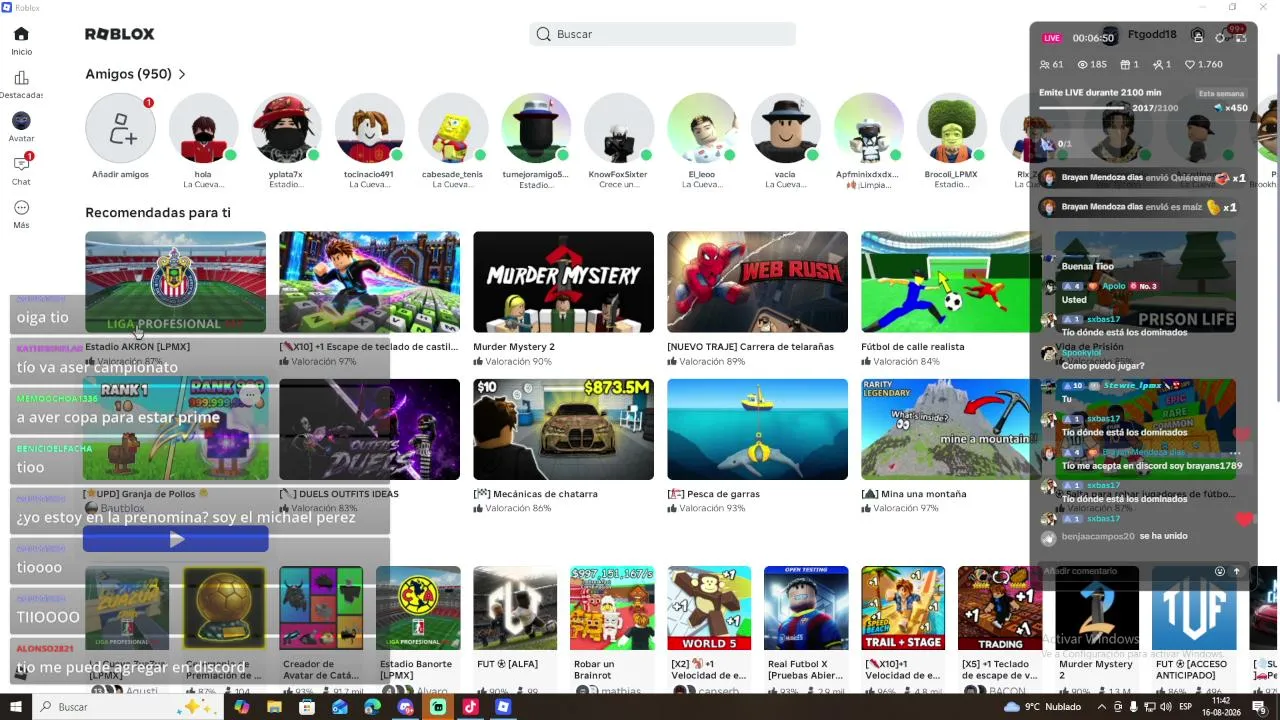Image resolution: width=1280 pixels, height=720 pixels.
Task: Open File Explorer from the taskbar
Action: click(x=274, y=707)
